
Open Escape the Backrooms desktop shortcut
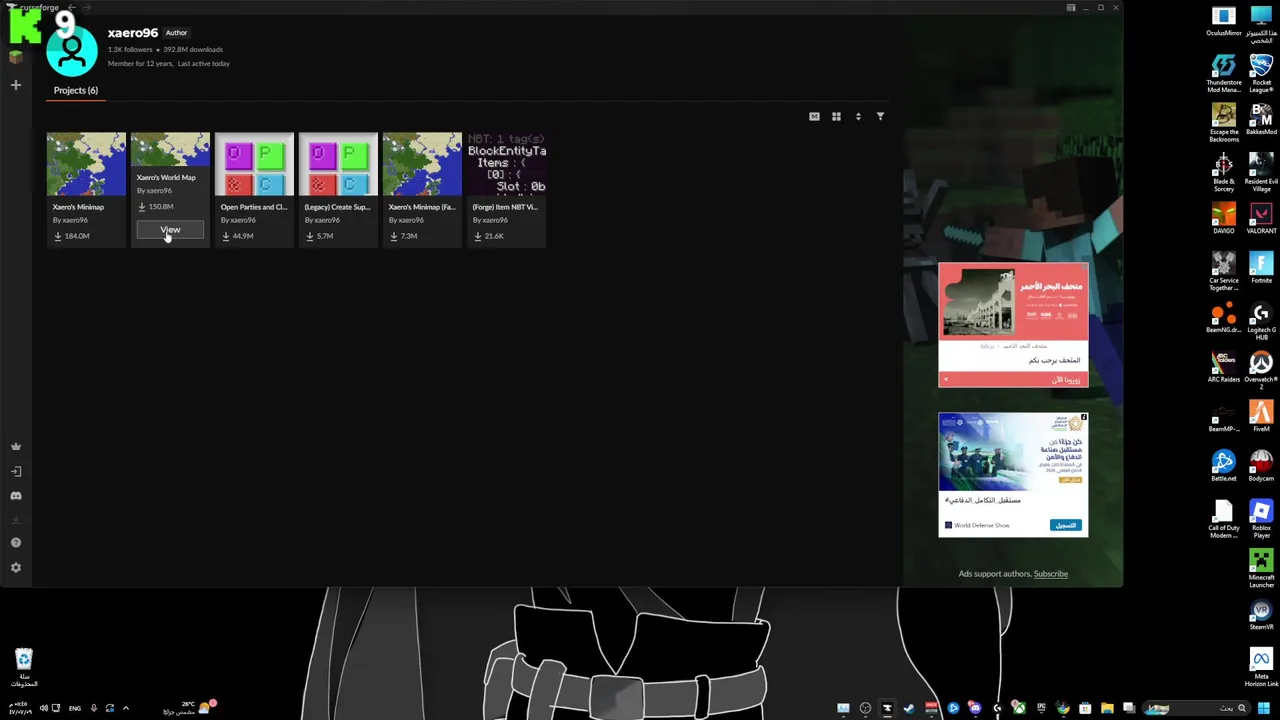(1224, 124)
